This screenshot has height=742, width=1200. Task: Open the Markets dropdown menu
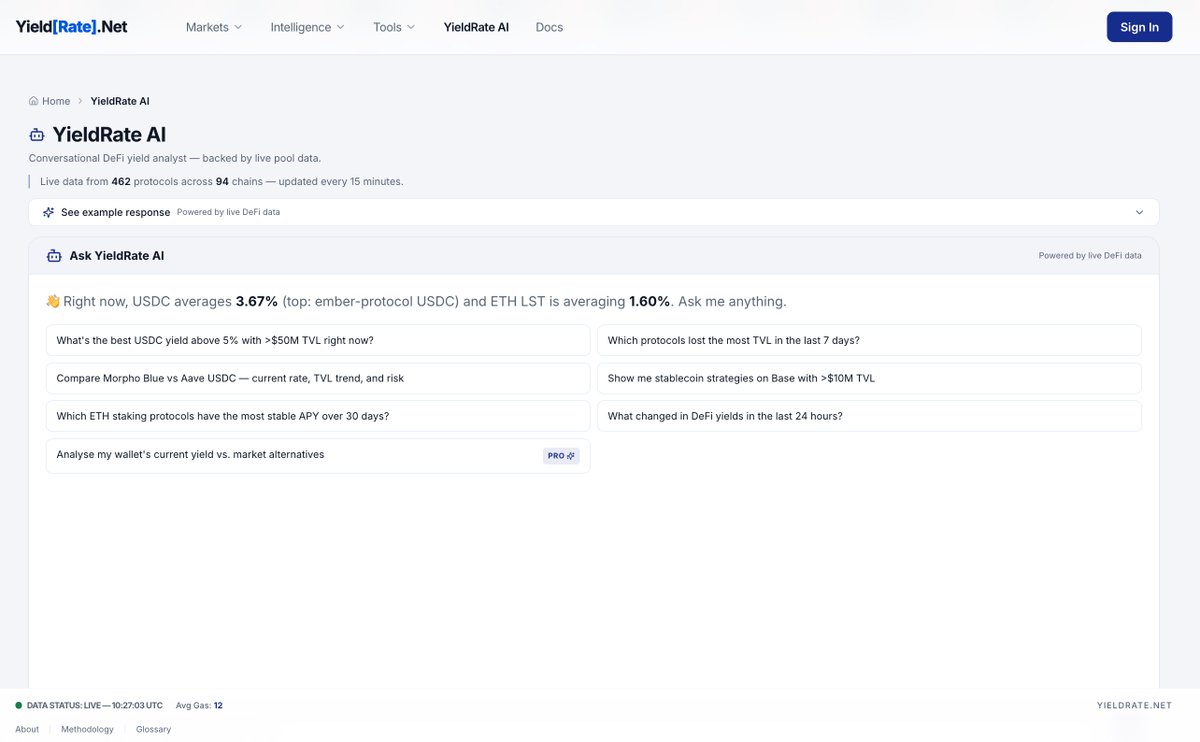click(x=214, y=27)
